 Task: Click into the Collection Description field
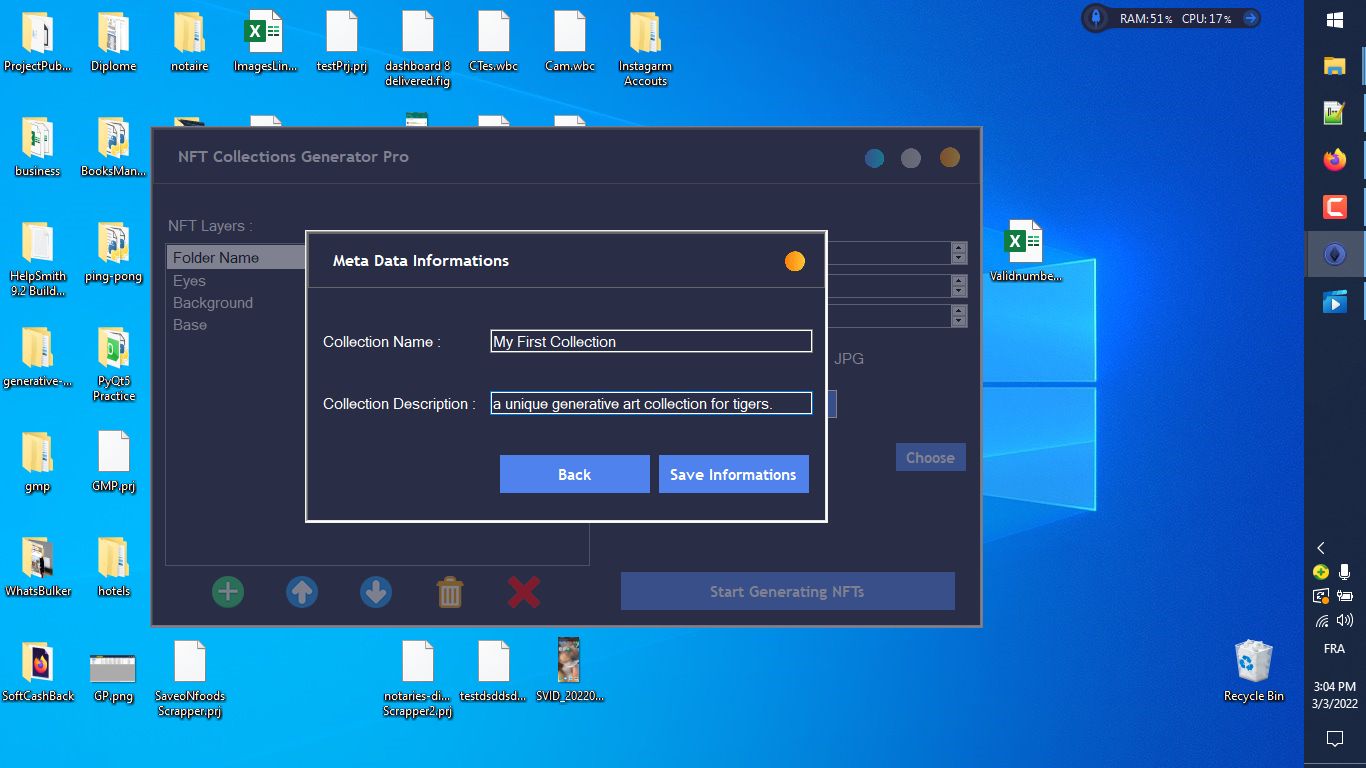pos(651,404)
